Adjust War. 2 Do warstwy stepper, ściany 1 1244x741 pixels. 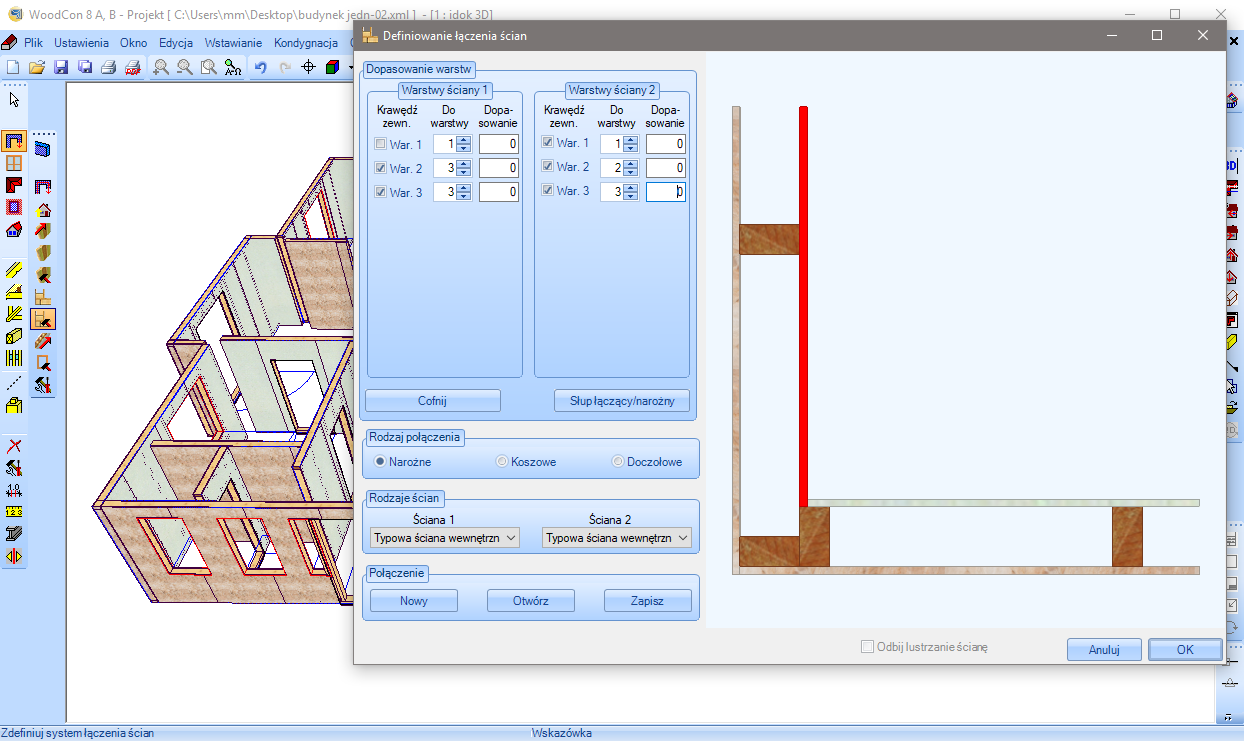coord(463,168)
